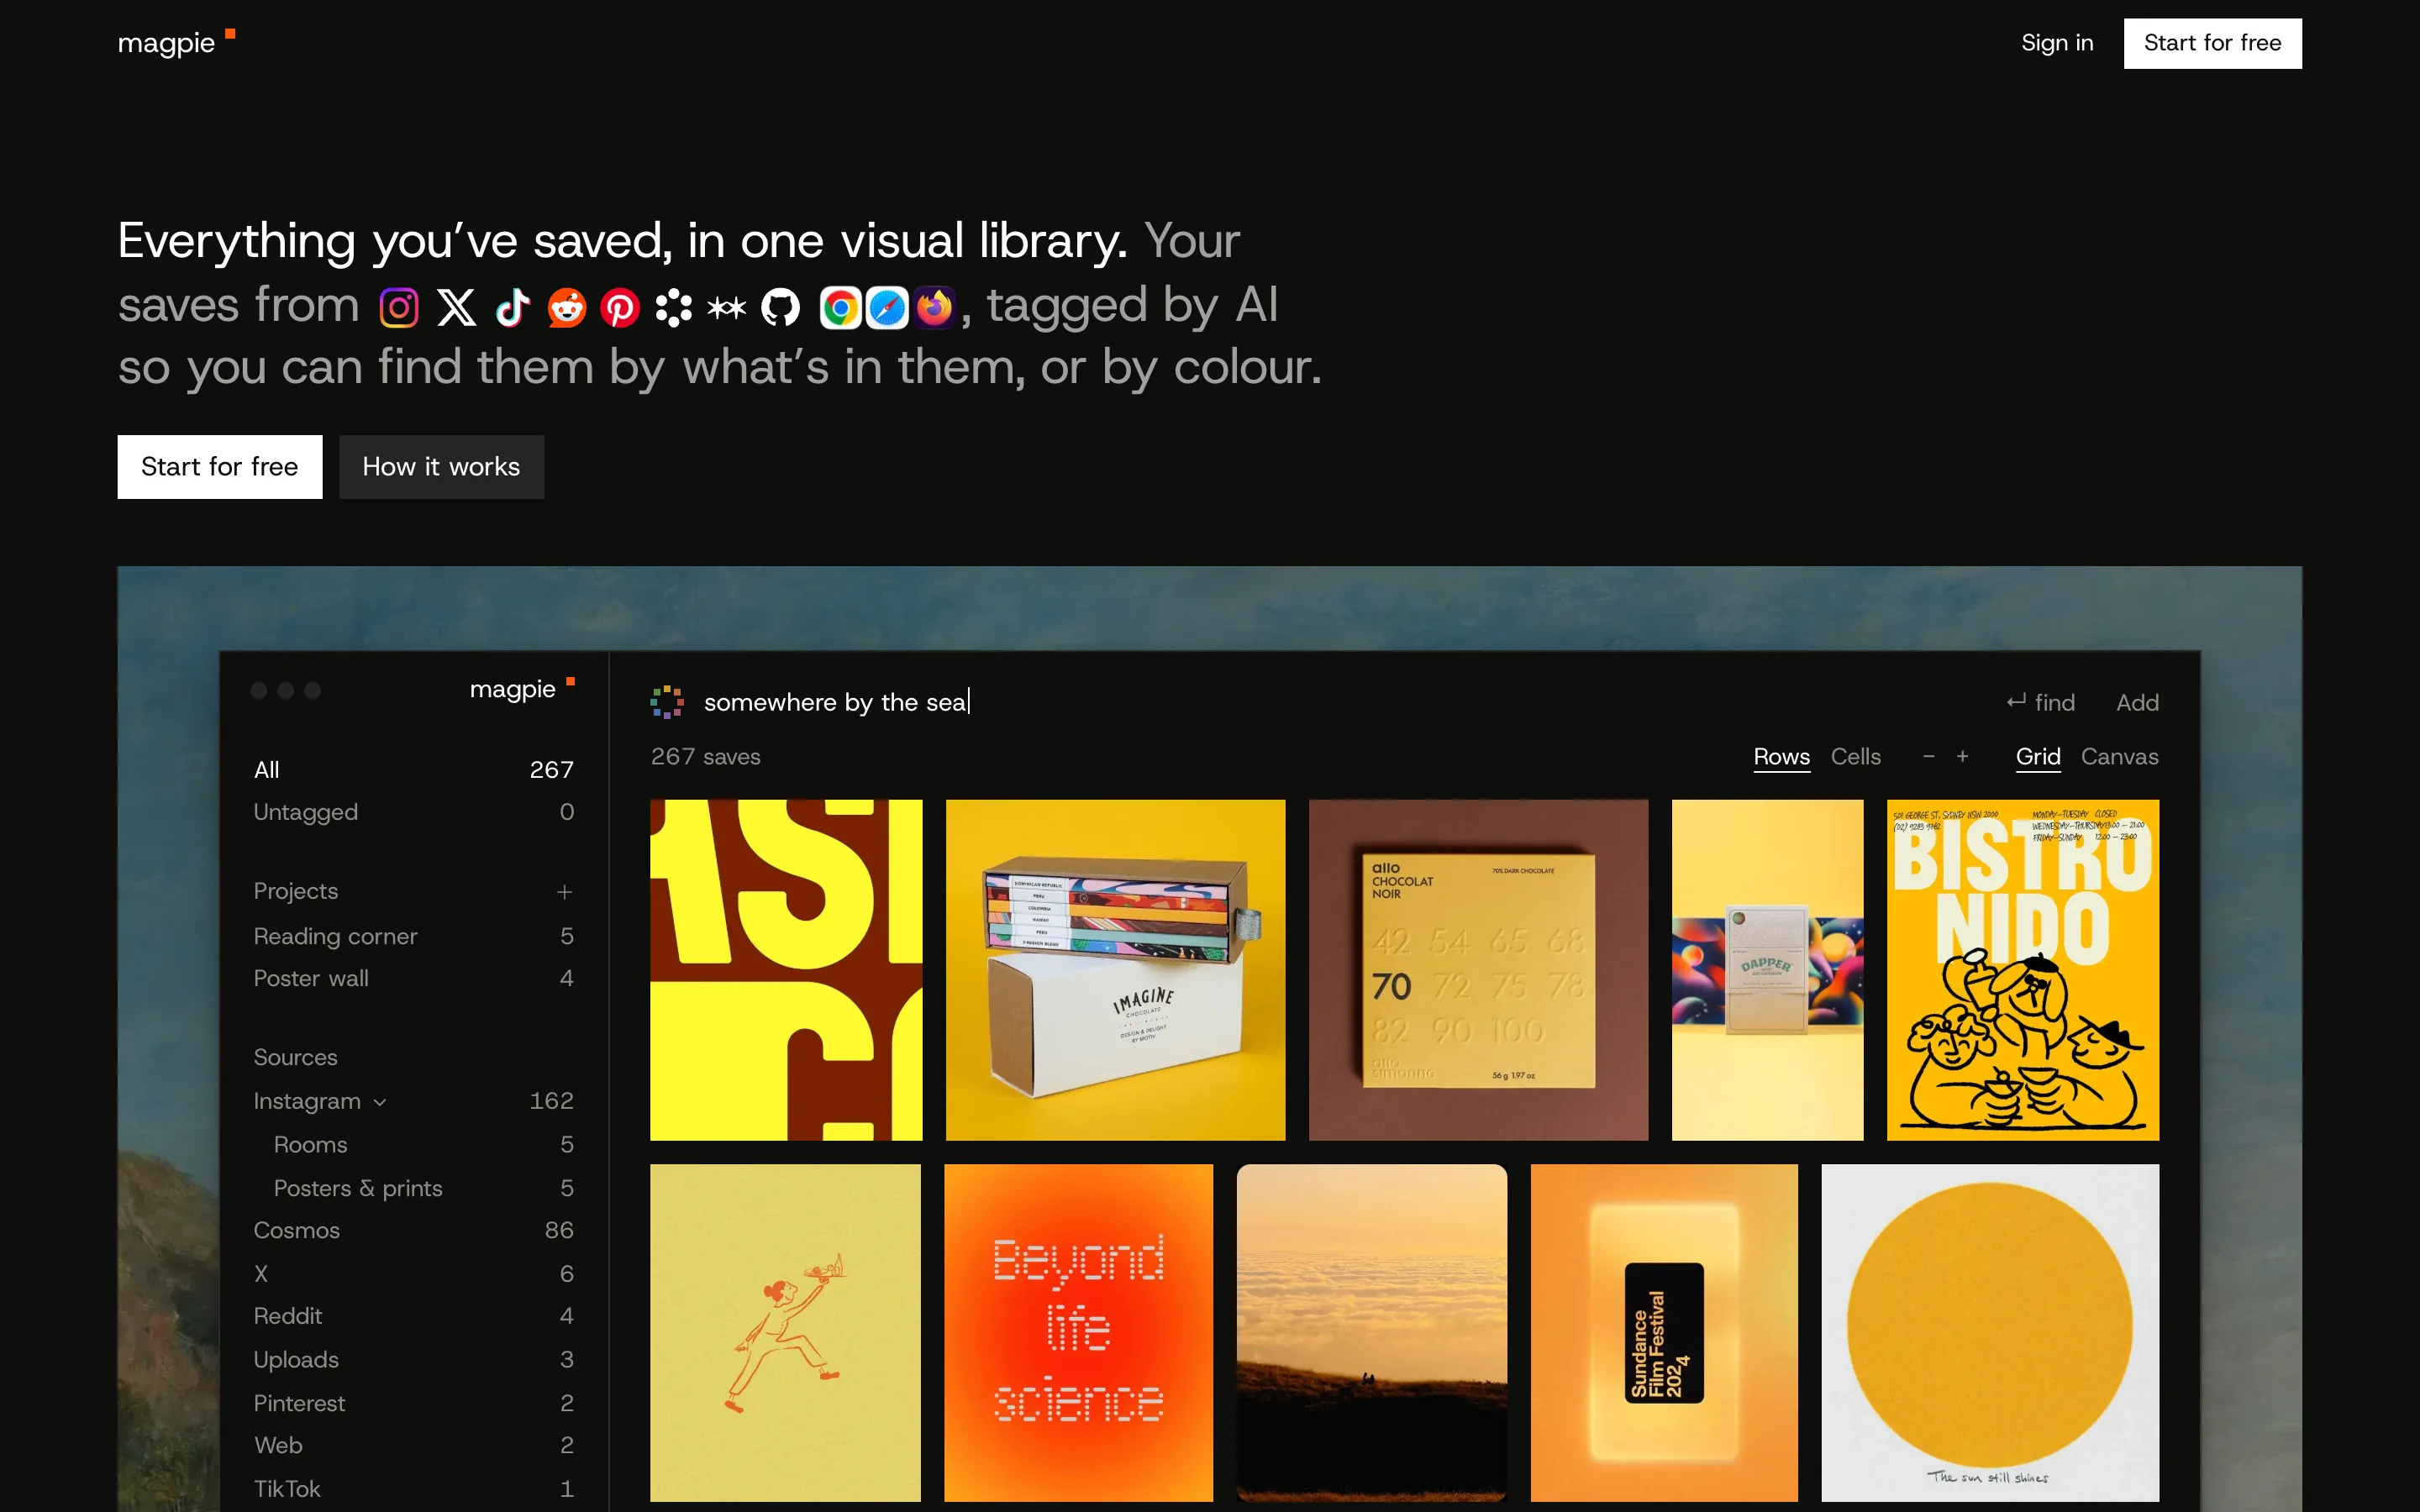Click the Safari browser icon
This screenshot has height=1512, width=2420.
point(887,308)
